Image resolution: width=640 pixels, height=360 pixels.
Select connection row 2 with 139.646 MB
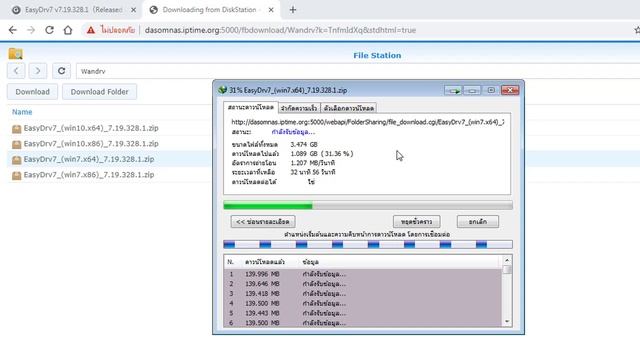(363, 284)
